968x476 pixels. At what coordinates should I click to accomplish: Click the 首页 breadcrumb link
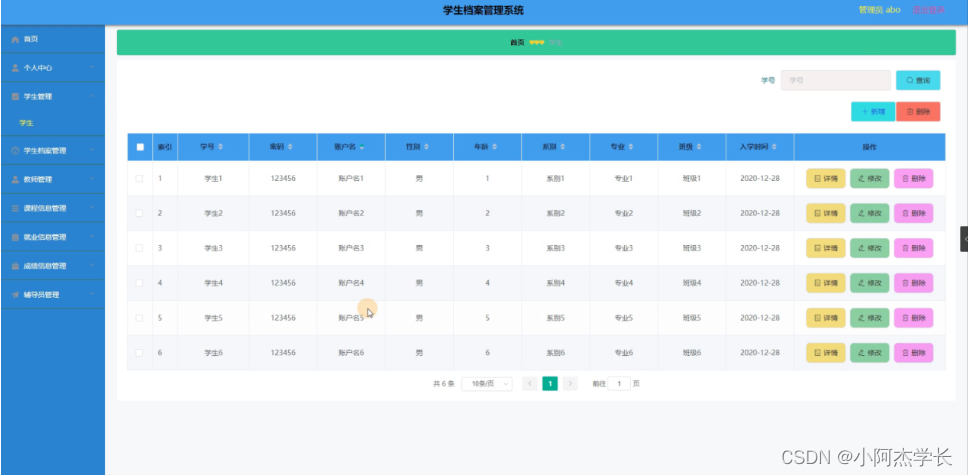[x=517, y=43]
